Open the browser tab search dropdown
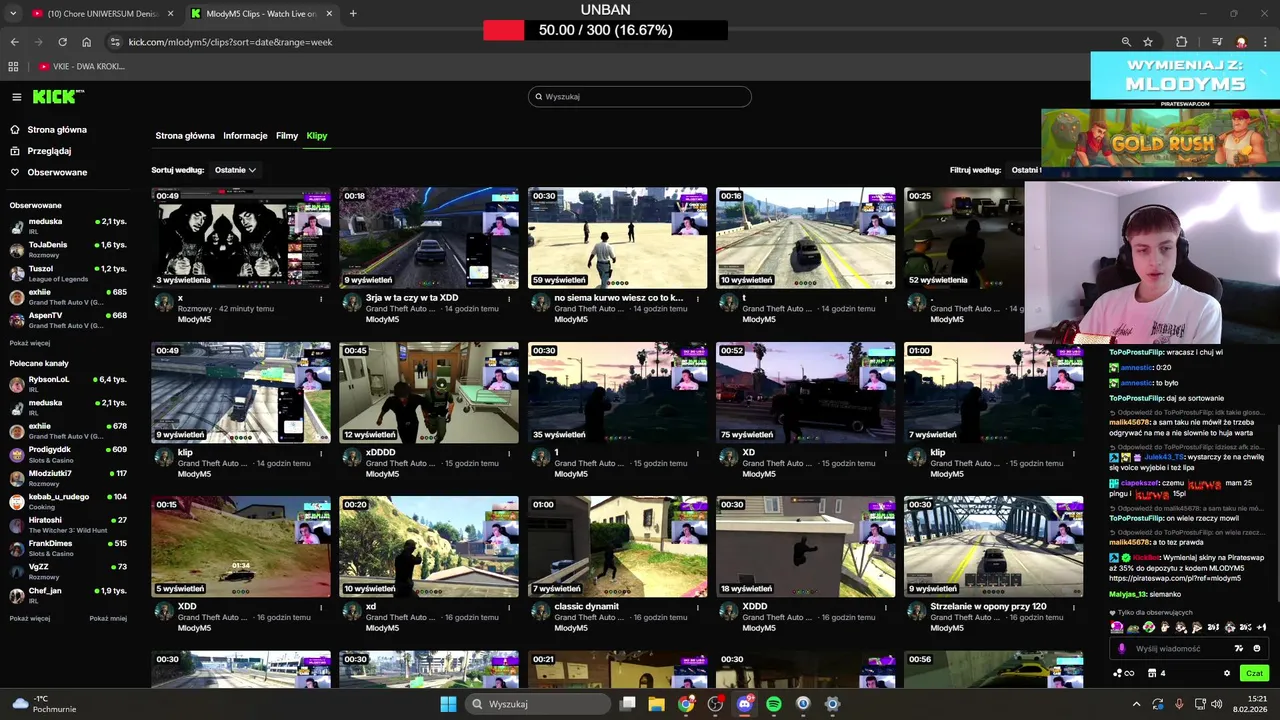 click(13, 14)
